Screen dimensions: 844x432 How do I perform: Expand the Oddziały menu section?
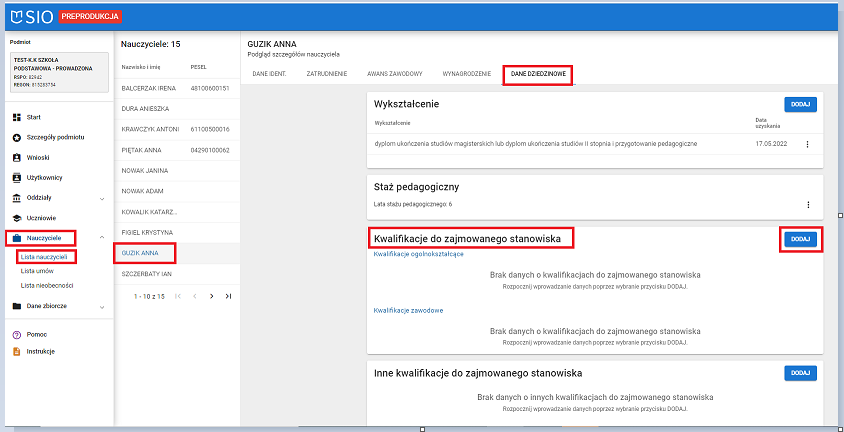(x=102, y=198)
